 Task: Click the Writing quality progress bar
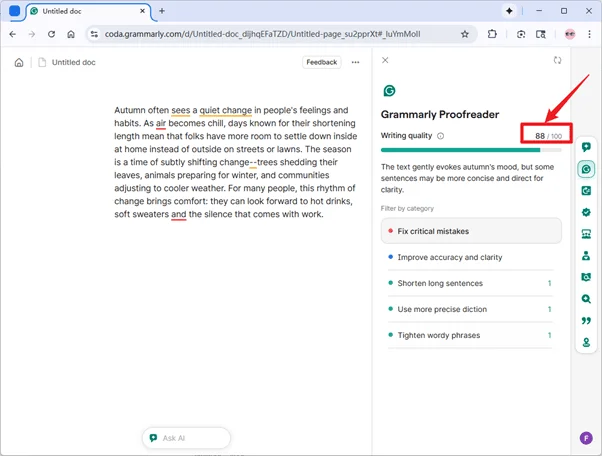point(471,150)
